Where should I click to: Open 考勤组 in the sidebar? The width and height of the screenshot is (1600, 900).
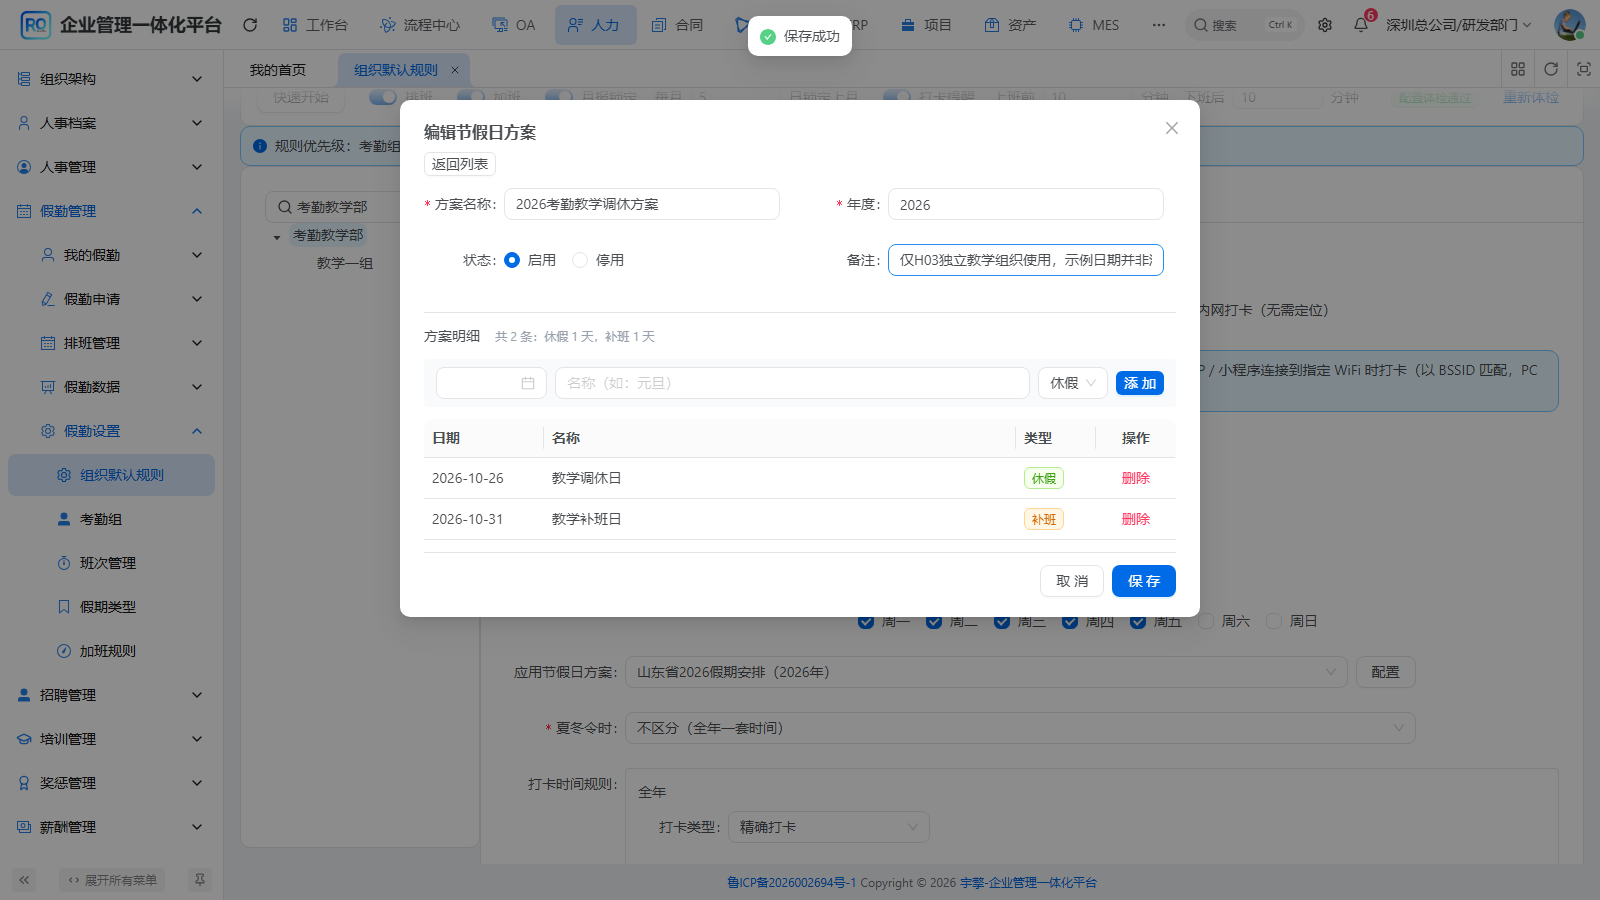point(112,519)
